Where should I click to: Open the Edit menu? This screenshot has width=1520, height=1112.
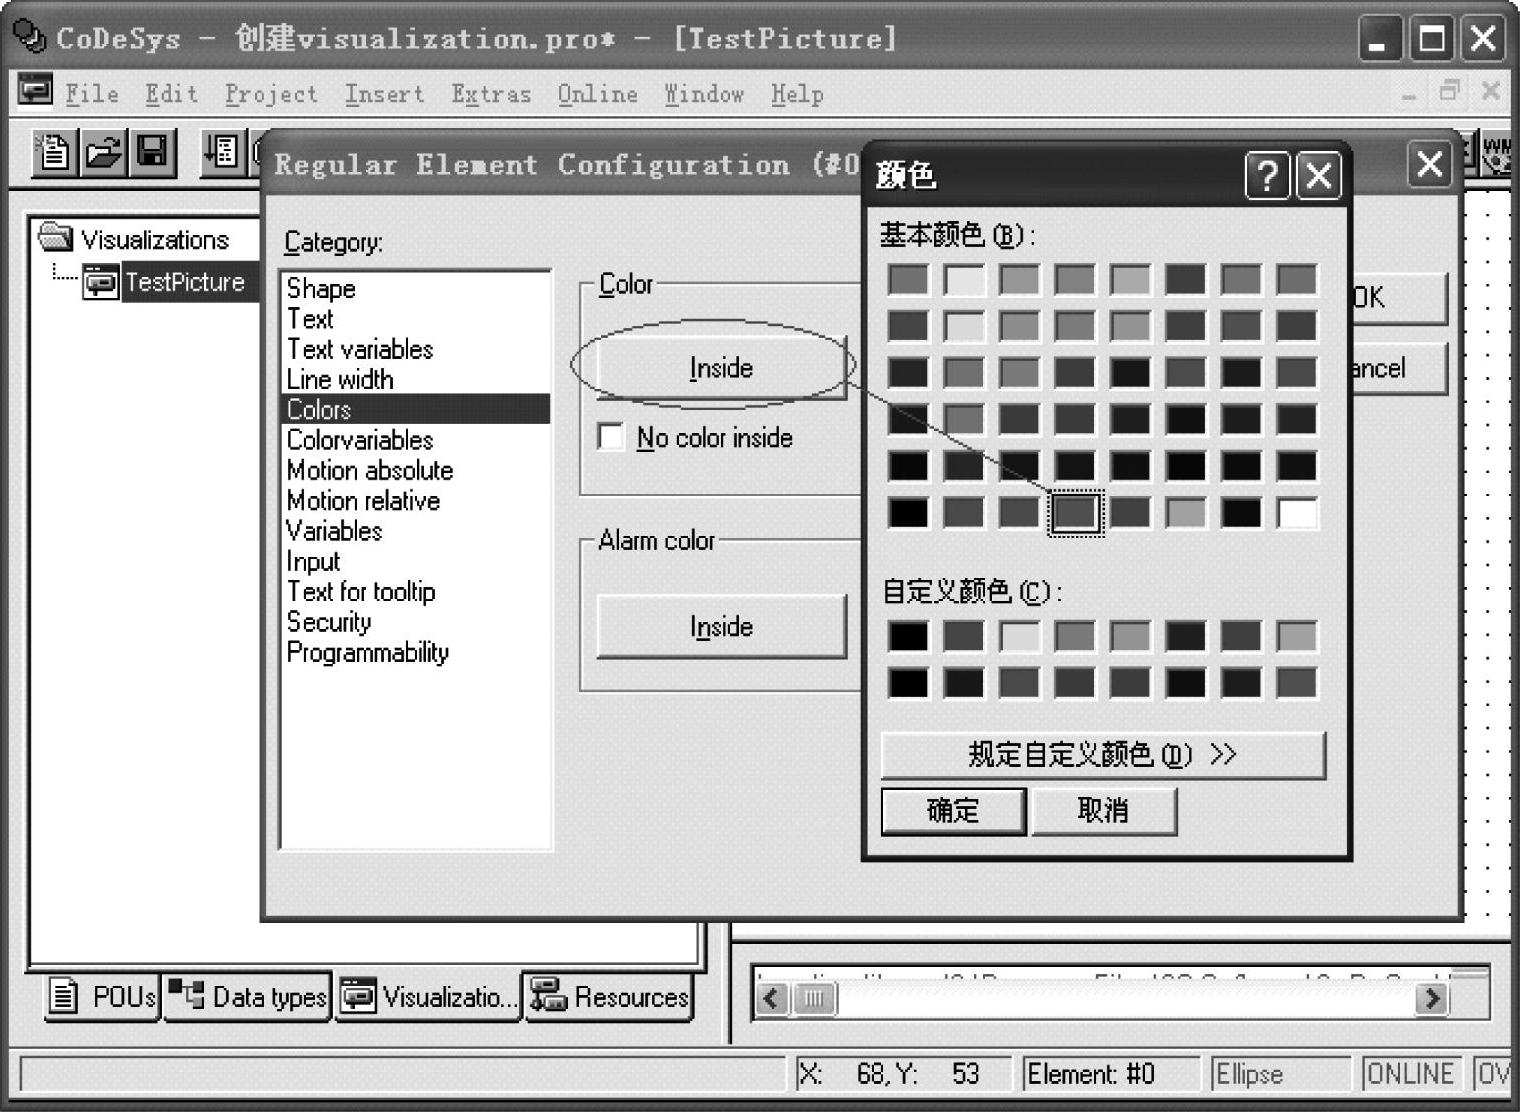coord(171,94)
